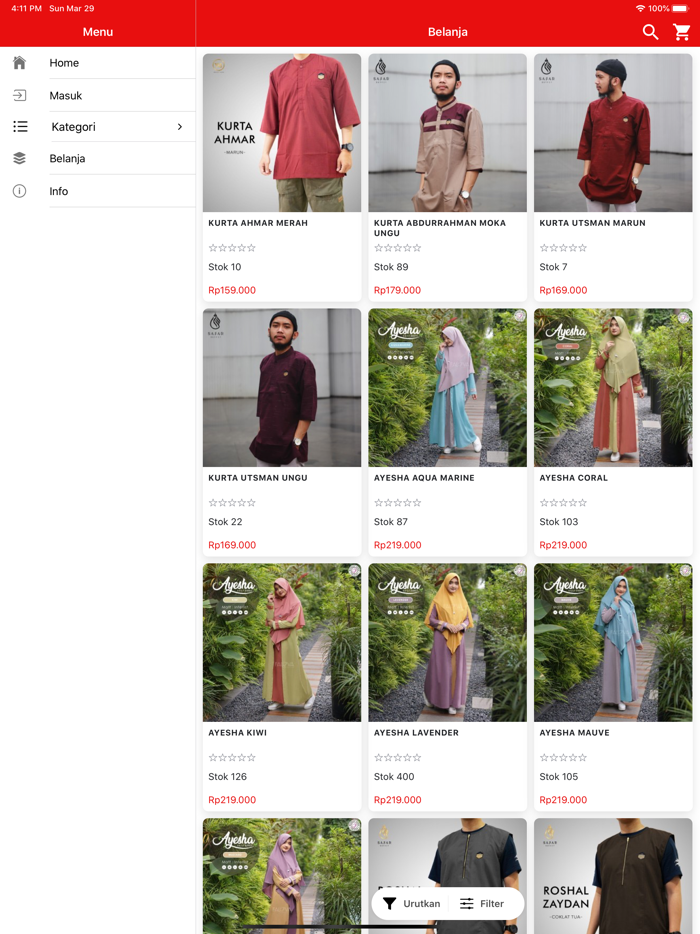Click the AYESHA KIWI title
The image size is (700, 934).
pos(237,733)
